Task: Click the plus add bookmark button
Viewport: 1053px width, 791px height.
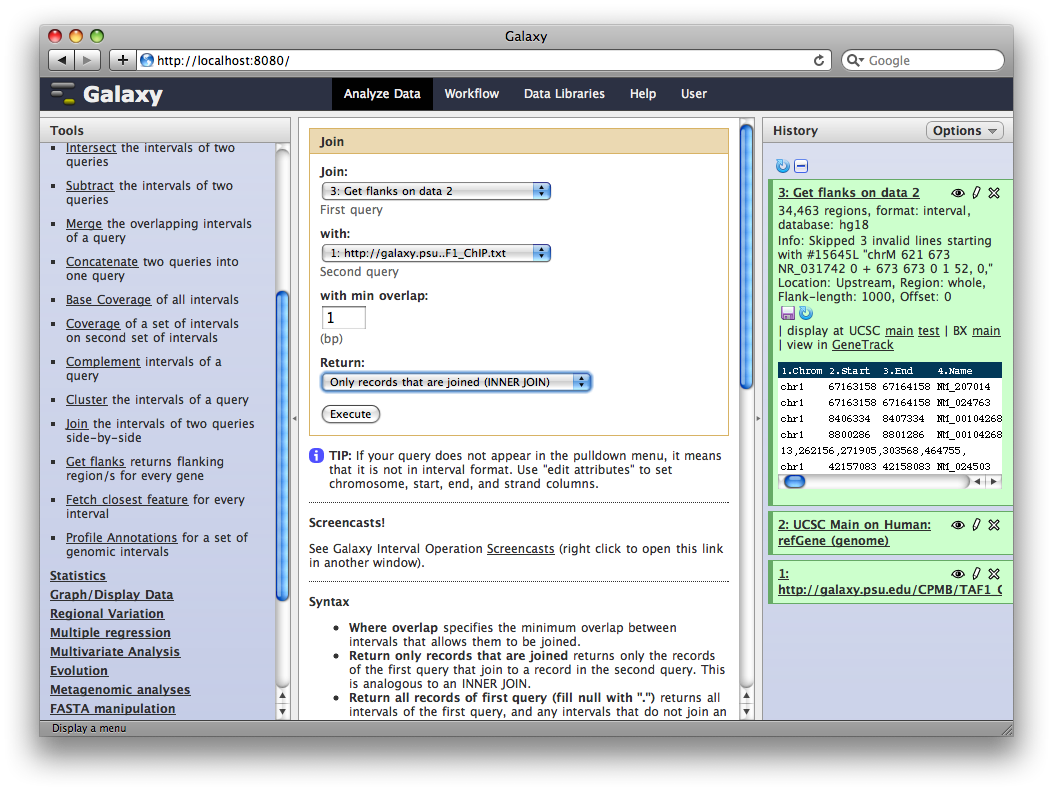Action: [x=122, y=60]
